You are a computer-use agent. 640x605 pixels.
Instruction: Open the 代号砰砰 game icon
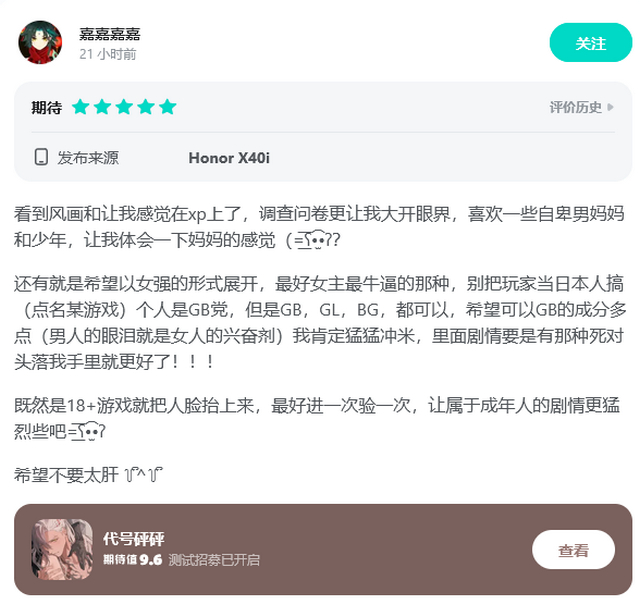pyautogui.click(x=62, y=549)
